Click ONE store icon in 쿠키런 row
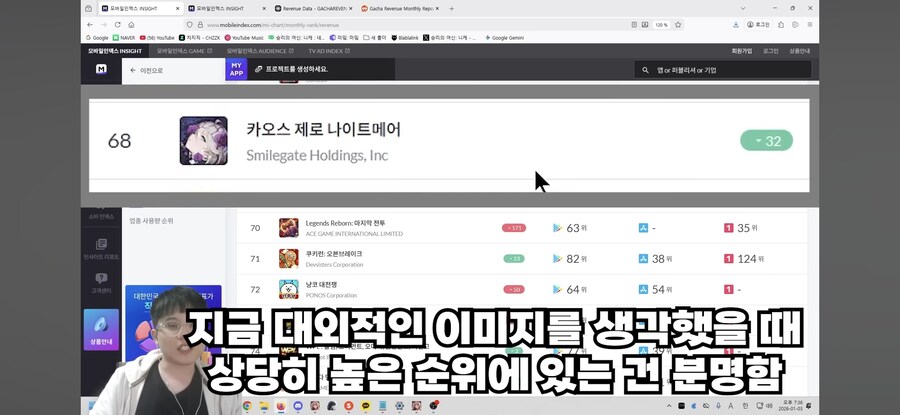The image size is (900, 415). click(x=728, y=259)
